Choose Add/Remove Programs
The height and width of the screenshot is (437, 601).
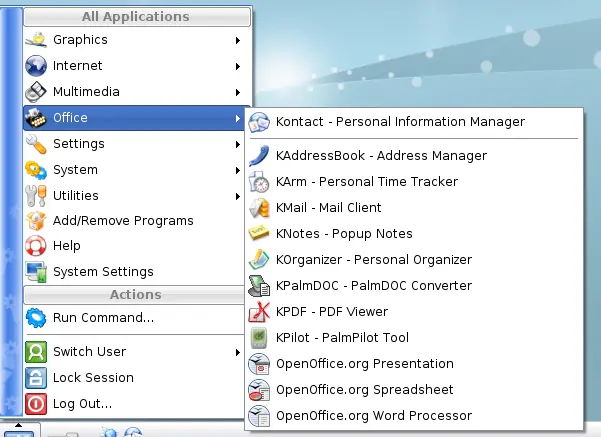coord(134,221)
